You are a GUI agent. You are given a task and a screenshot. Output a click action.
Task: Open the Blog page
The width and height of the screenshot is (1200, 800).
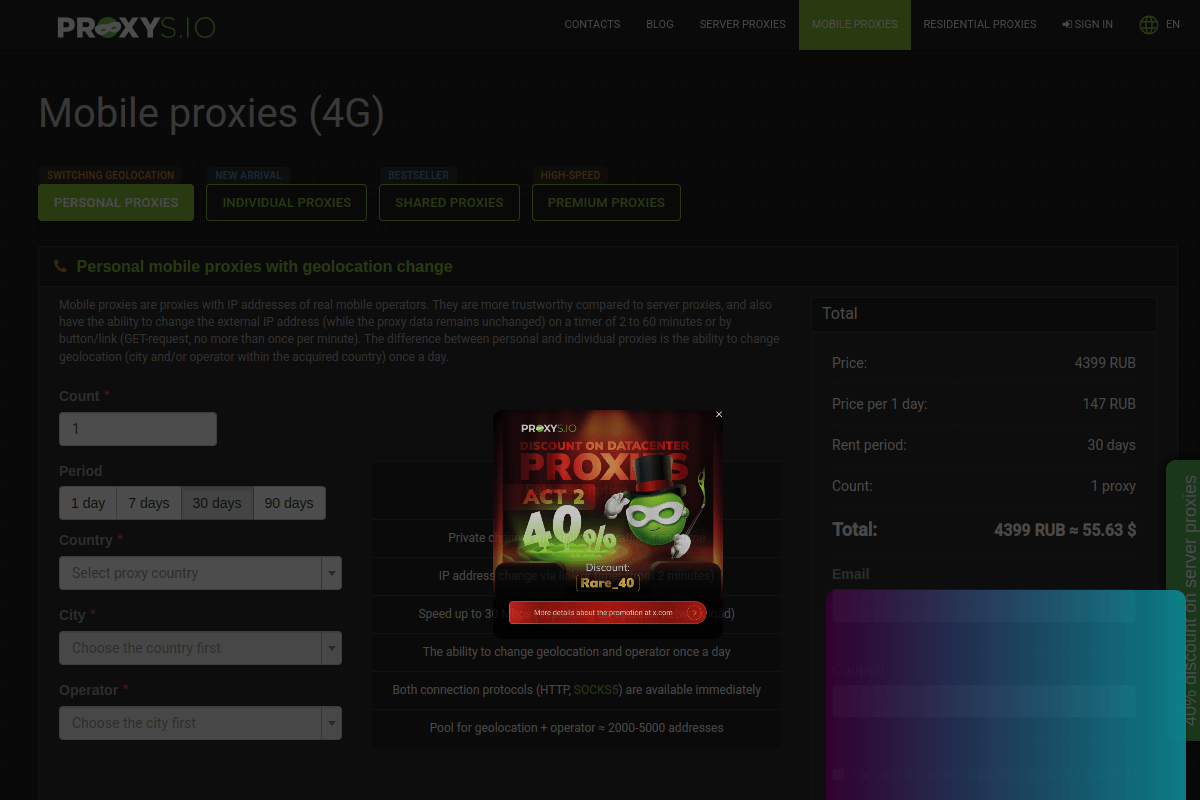click(660, 24)
